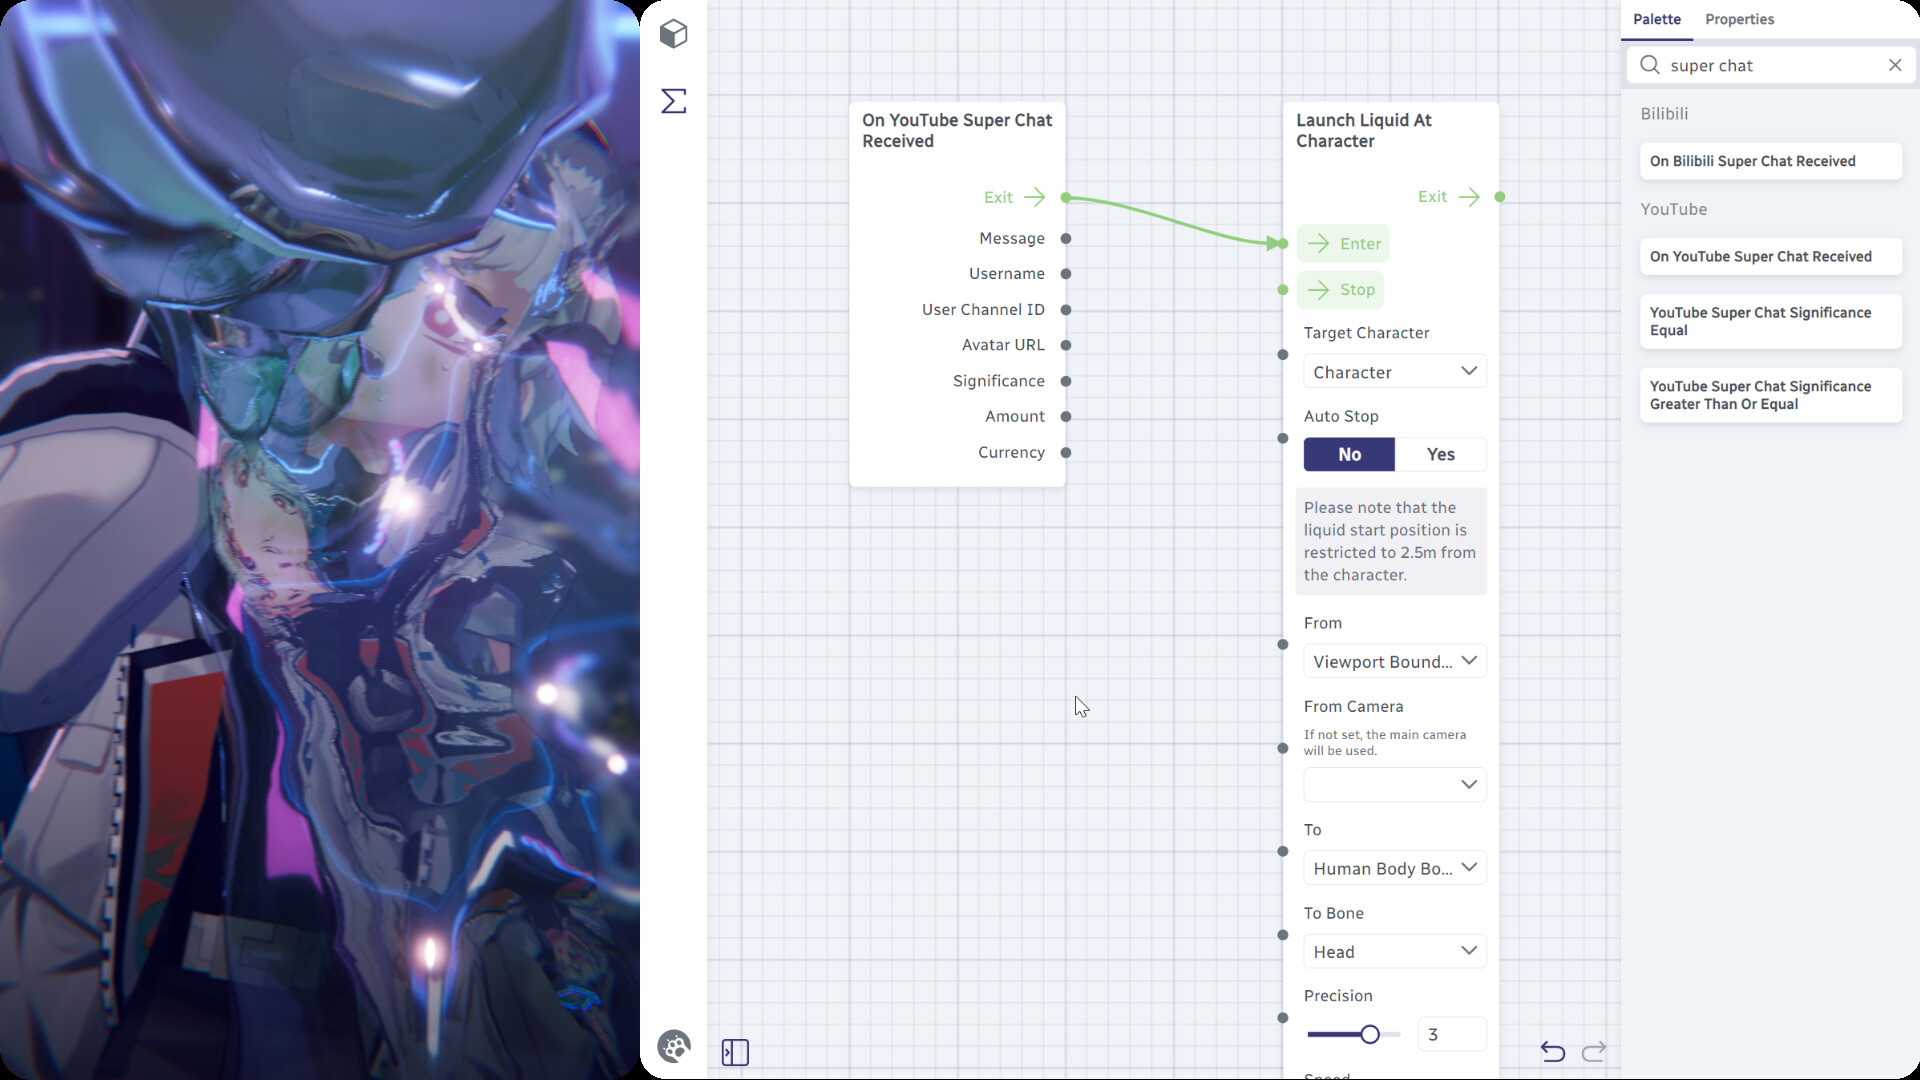Viewport: 1920px width, 1080px height.
Task: Click the redo arrow icon
Action: [1594, 1052]
